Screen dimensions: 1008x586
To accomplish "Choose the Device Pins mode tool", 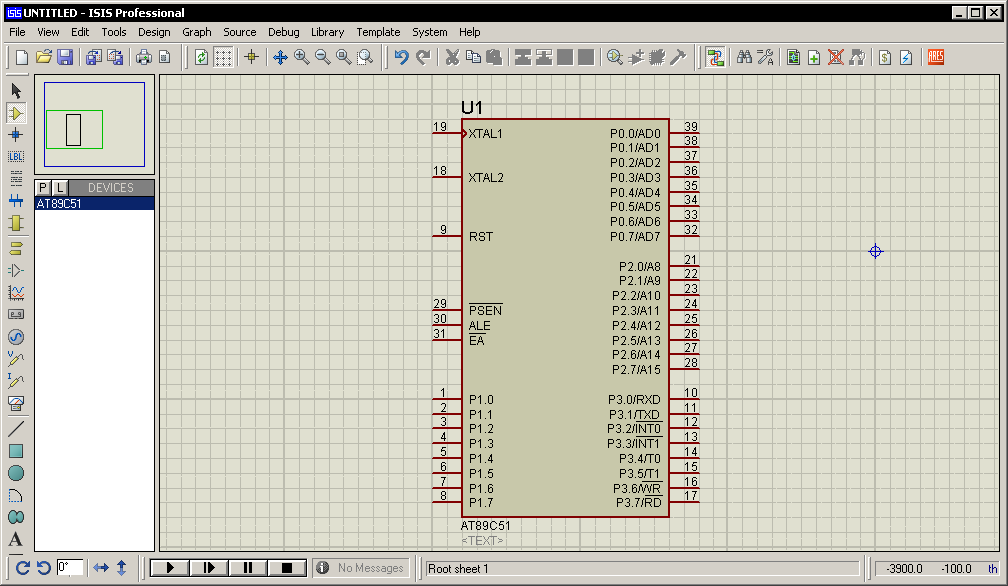I will (x=16, y=271).
